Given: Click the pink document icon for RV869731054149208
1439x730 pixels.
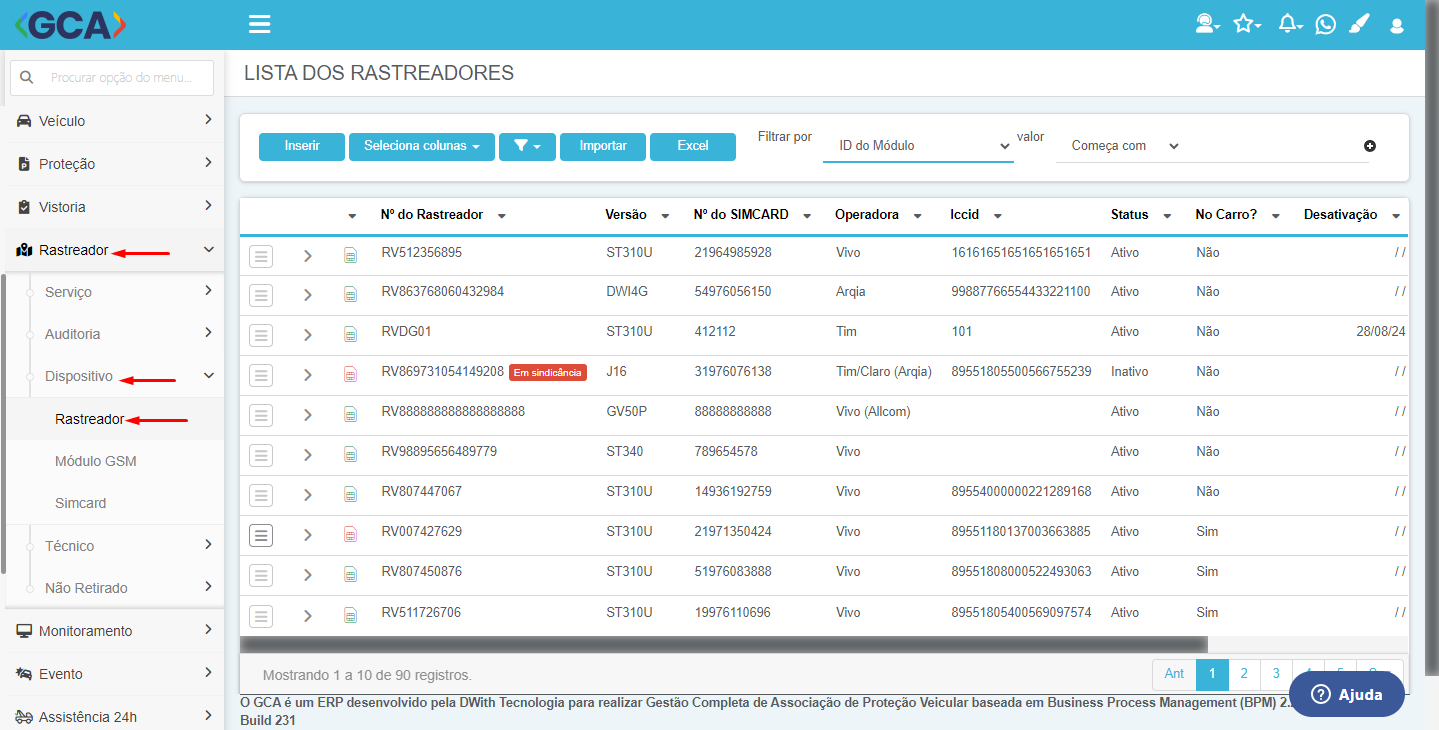Looking at the screenshot, I should (350, 374).
